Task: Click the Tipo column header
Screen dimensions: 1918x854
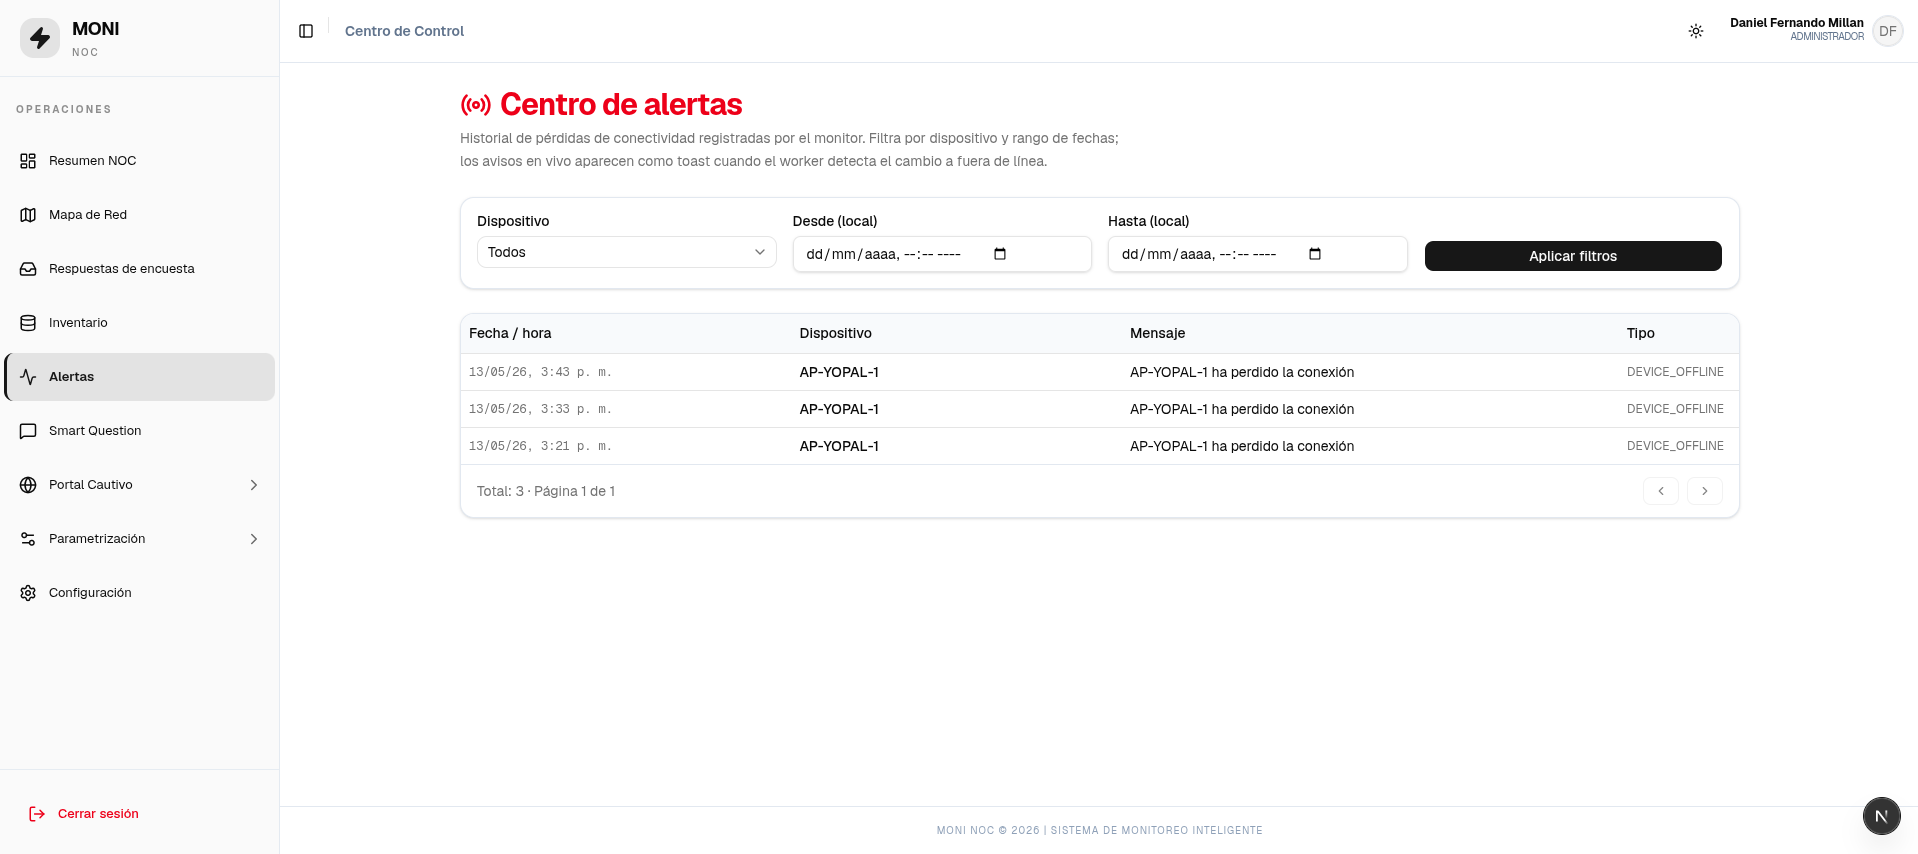Action: 1641,333
